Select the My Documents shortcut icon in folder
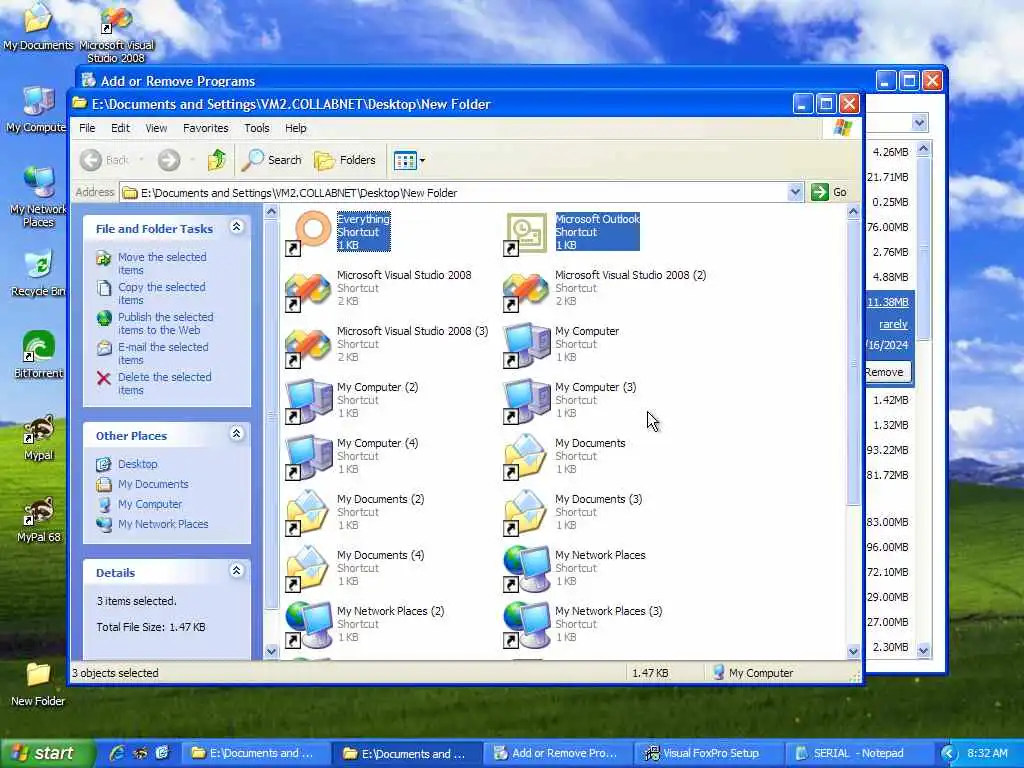The width and height of the screenshot is (1024, 768). tap(526, 457)
